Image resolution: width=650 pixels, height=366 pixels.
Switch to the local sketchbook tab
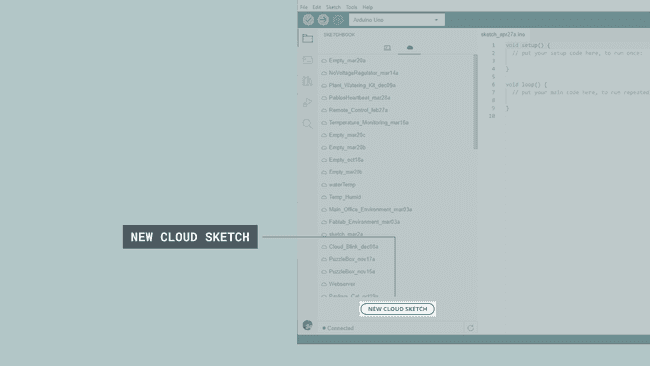387,48
